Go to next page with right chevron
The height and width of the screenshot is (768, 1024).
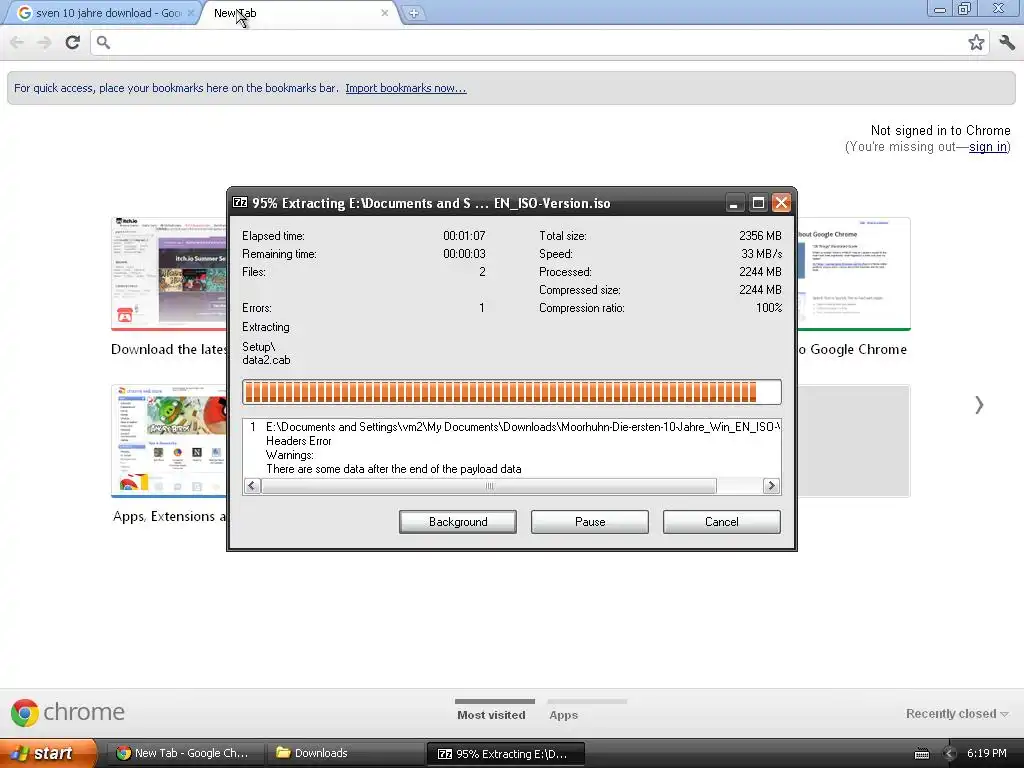click(x=979, y=405)
